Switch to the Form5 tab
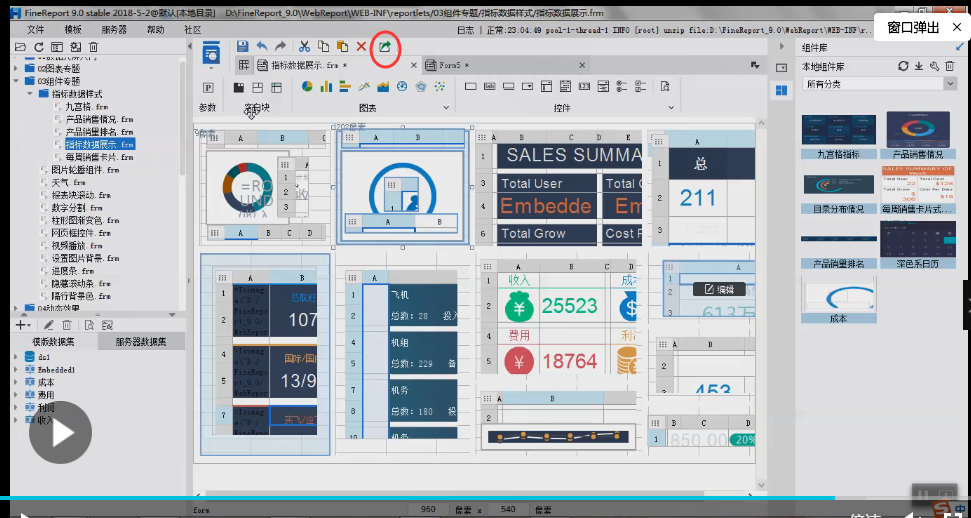 449,65
